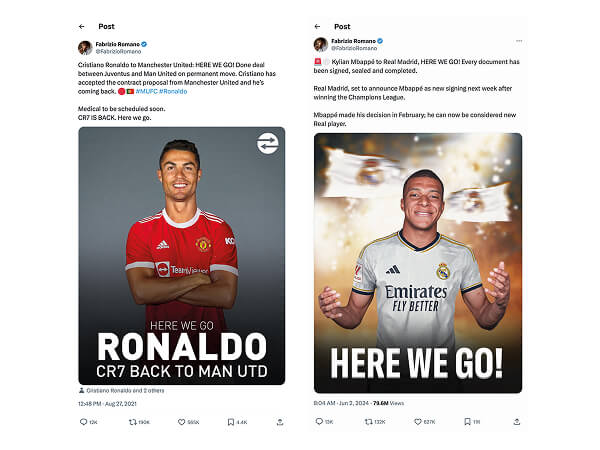This screenshot has height=450, width=600.
Task: Open the three-dot more menu on right post
Action: (x=519, y=41)
